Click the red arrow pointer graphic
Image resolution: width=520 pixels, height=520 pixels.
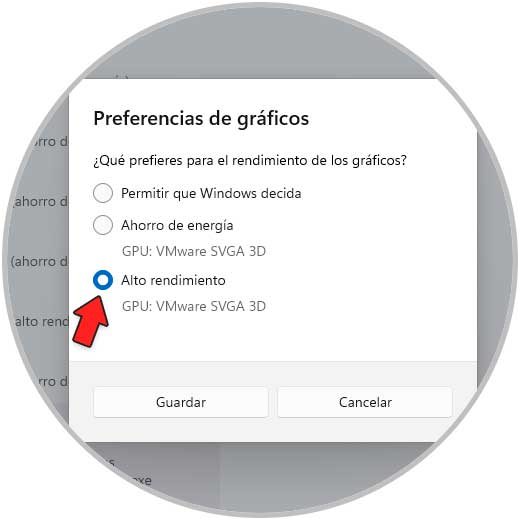(x=91, y=321)
